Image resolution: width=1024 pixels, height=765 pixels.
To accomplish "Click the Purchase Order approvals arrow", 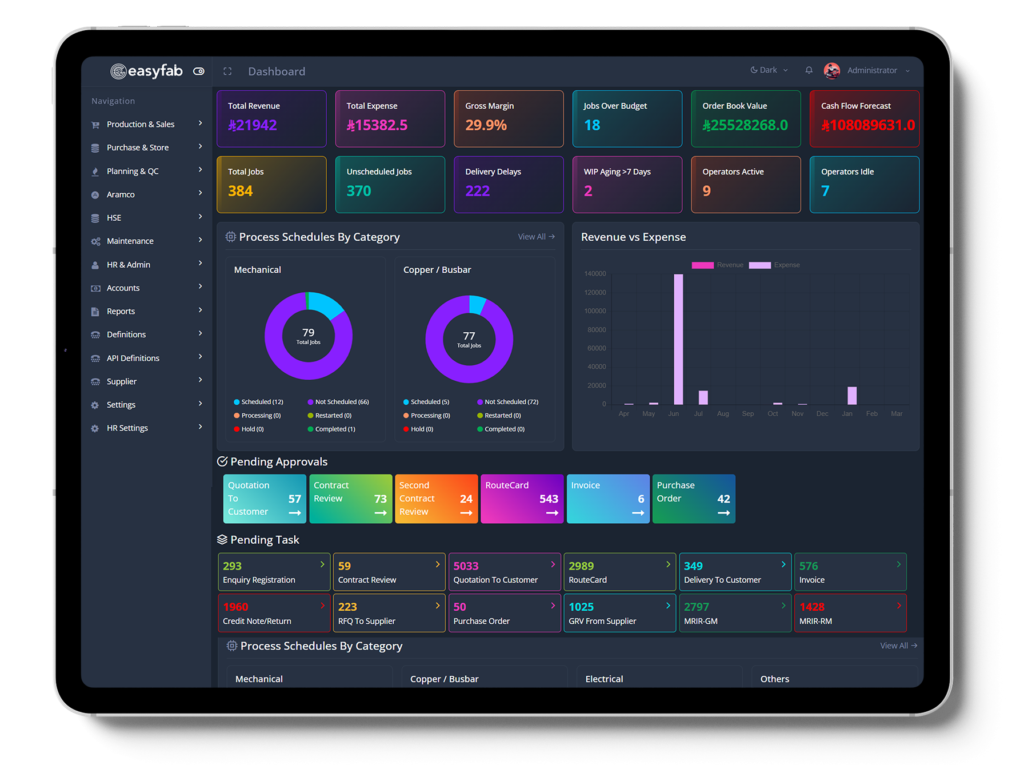I will [724, 513].
